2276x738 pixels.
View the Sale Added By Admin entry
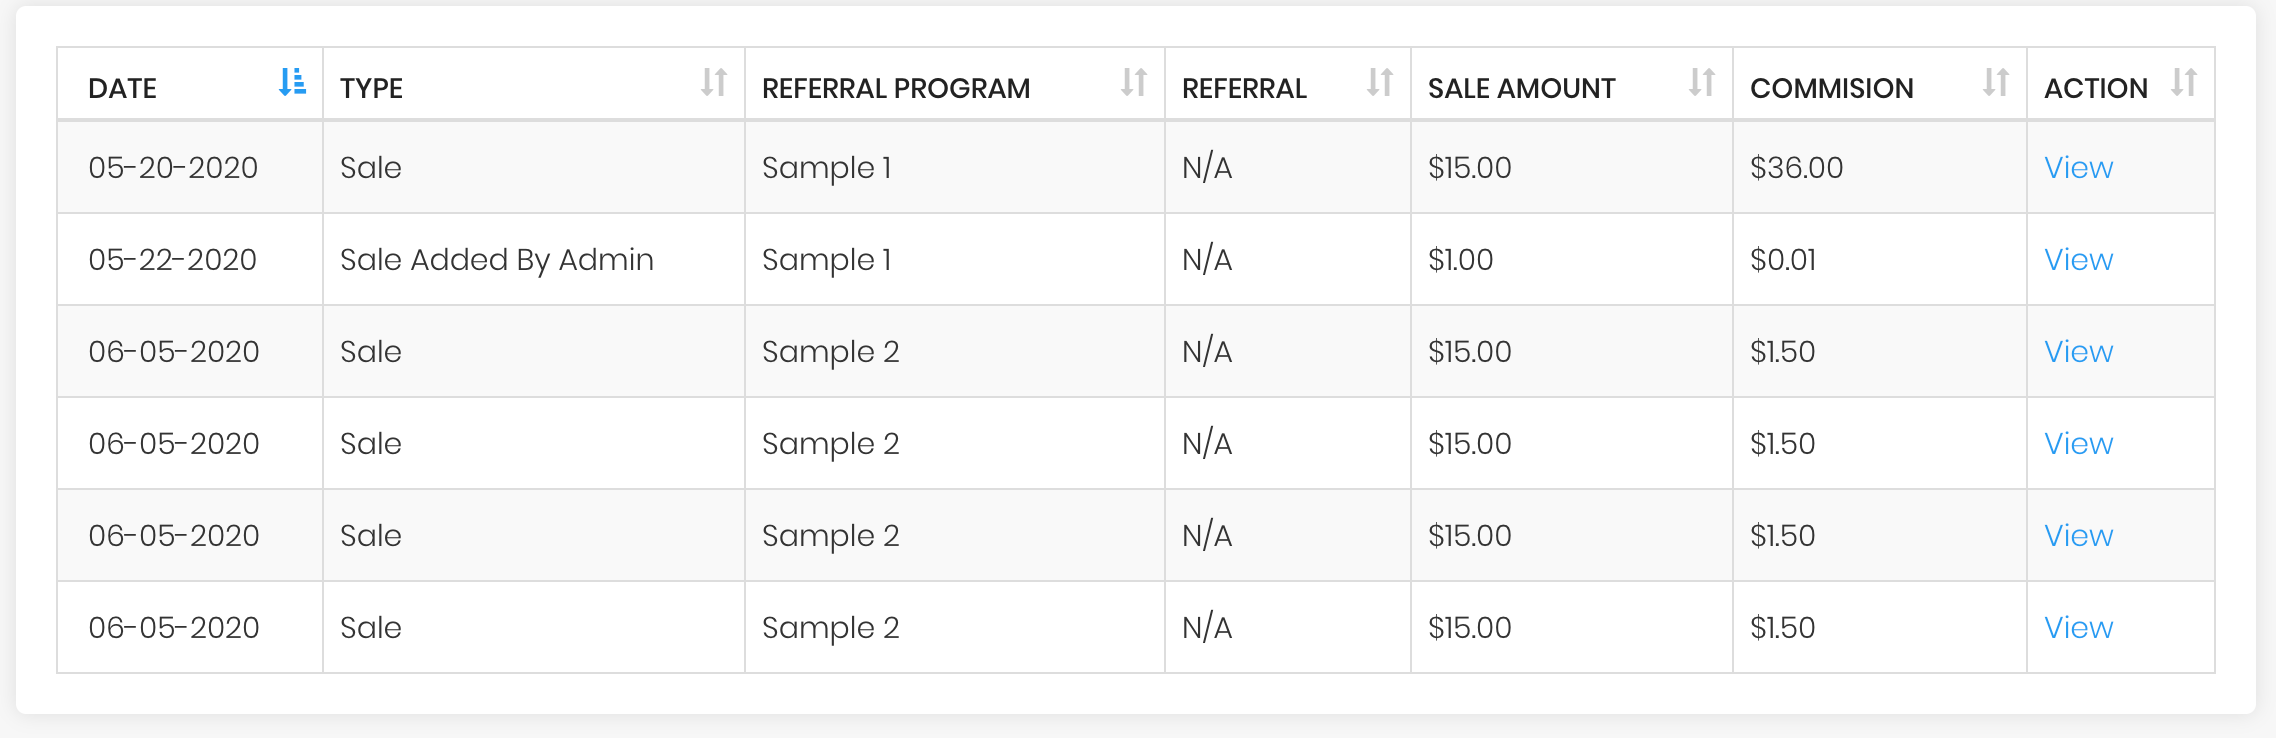[2078, 260]
